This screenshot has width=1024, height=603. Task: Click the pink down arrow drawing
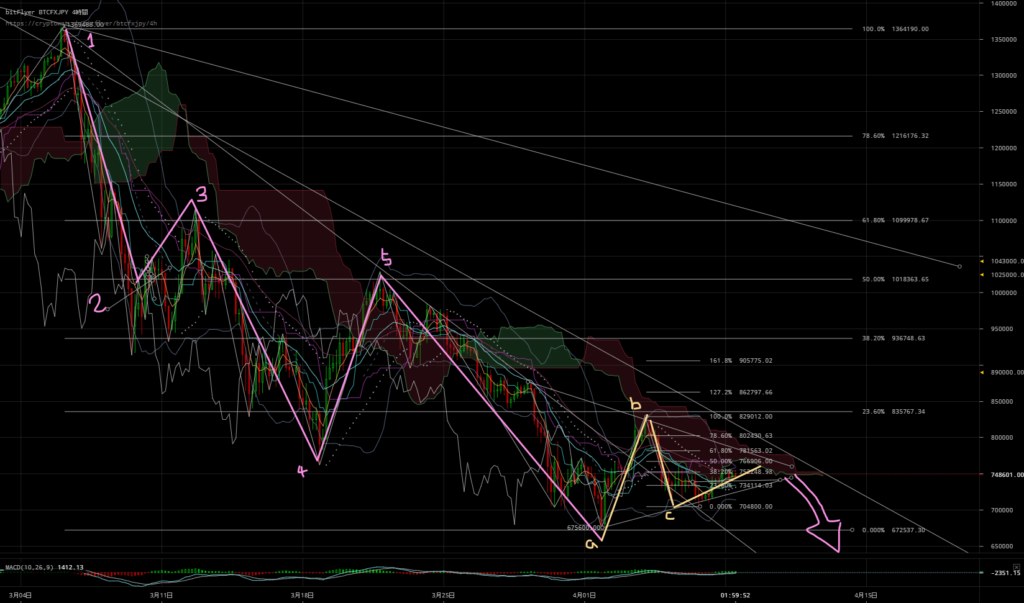(x=828, y=528)
